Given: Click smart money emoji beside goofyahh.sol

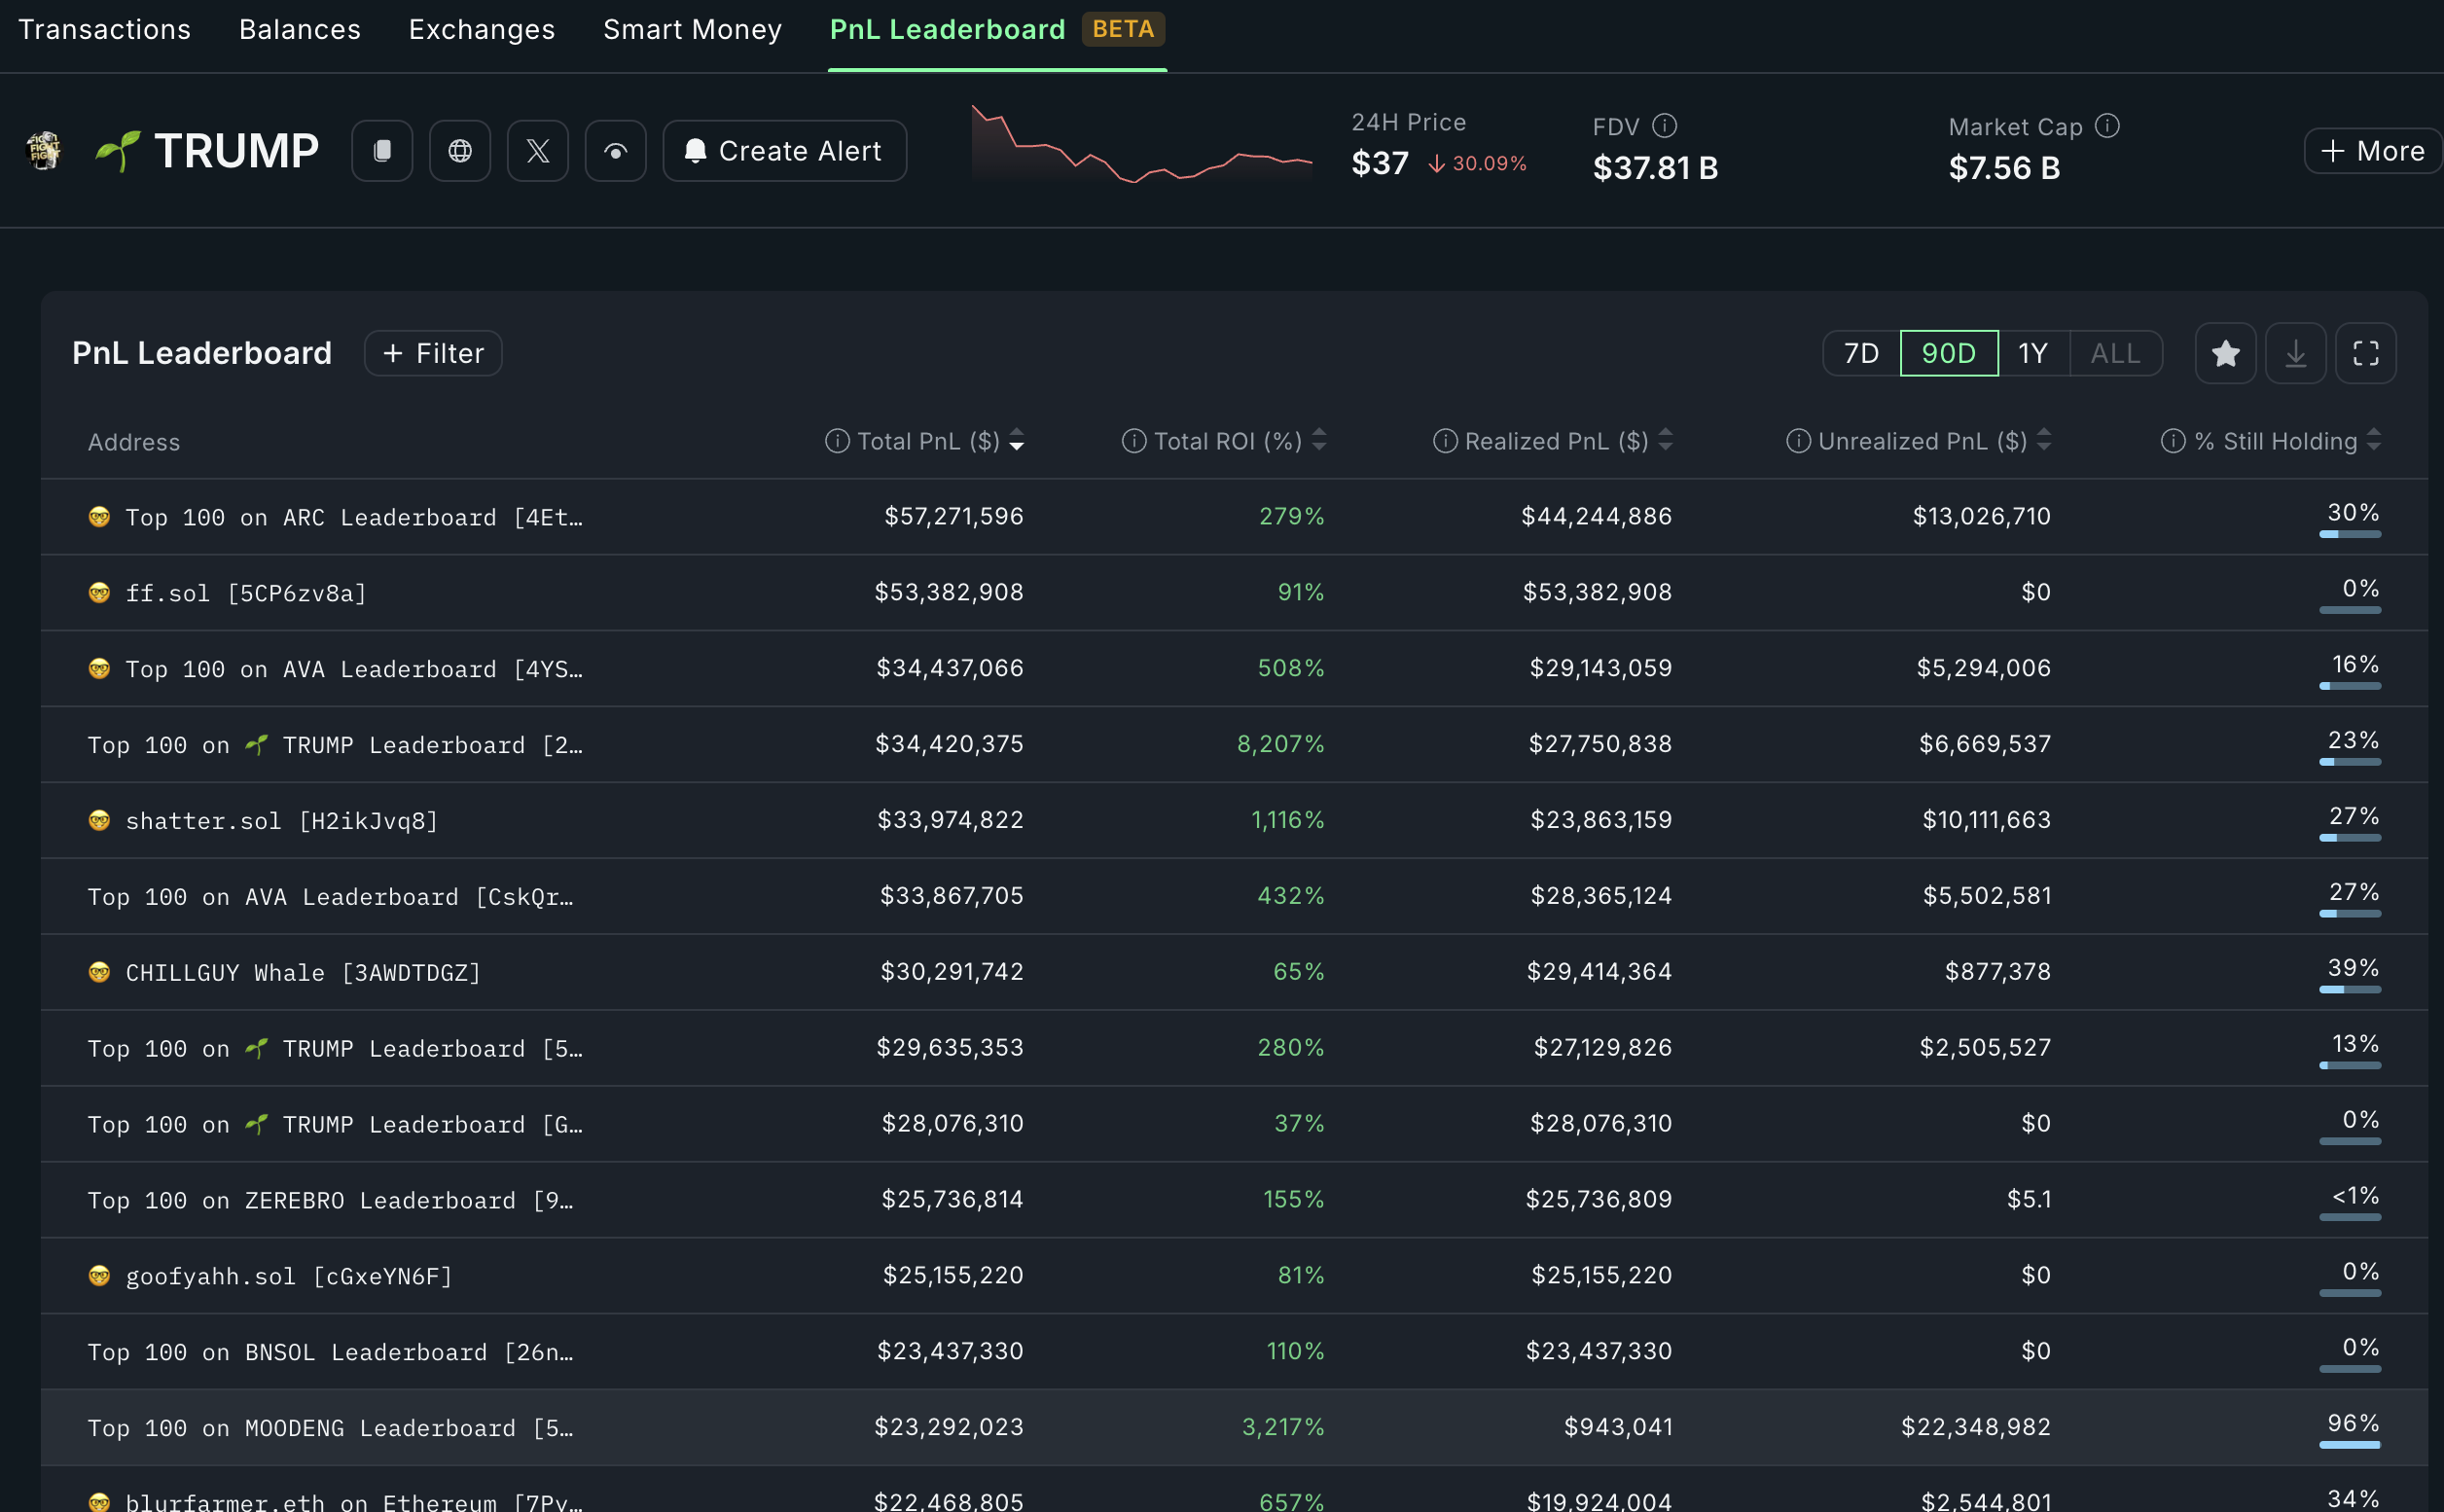Looking at the screenshot, I should [99, 1277].
